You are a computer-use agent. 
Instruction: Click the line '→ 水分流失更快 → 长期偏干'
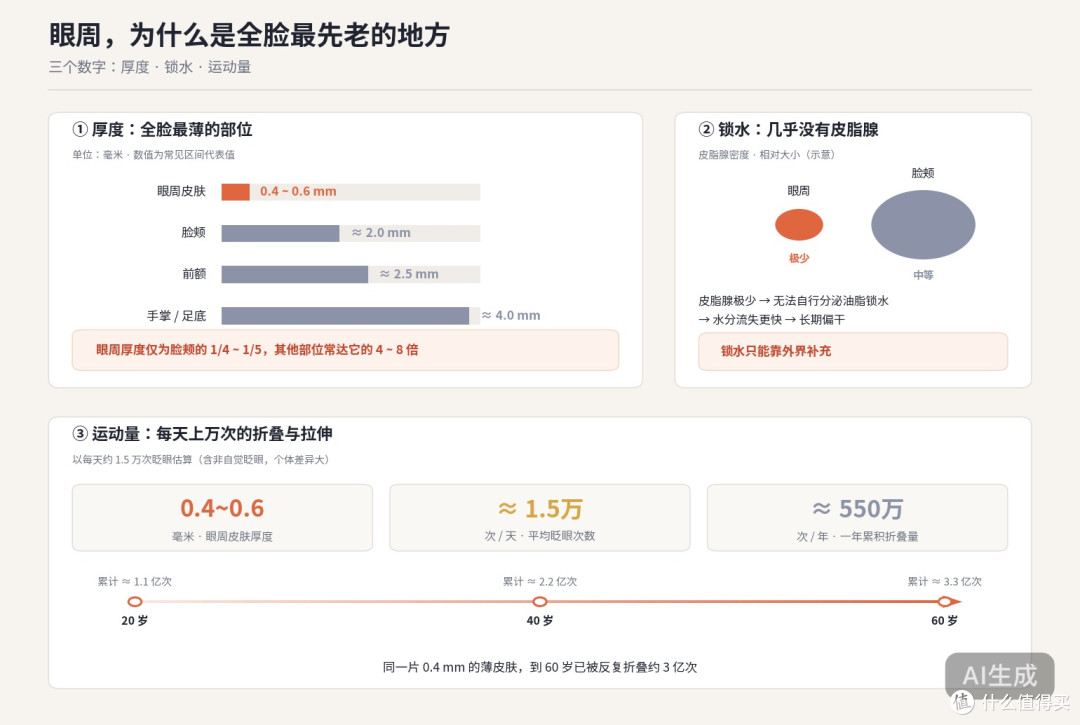[771, 319]
